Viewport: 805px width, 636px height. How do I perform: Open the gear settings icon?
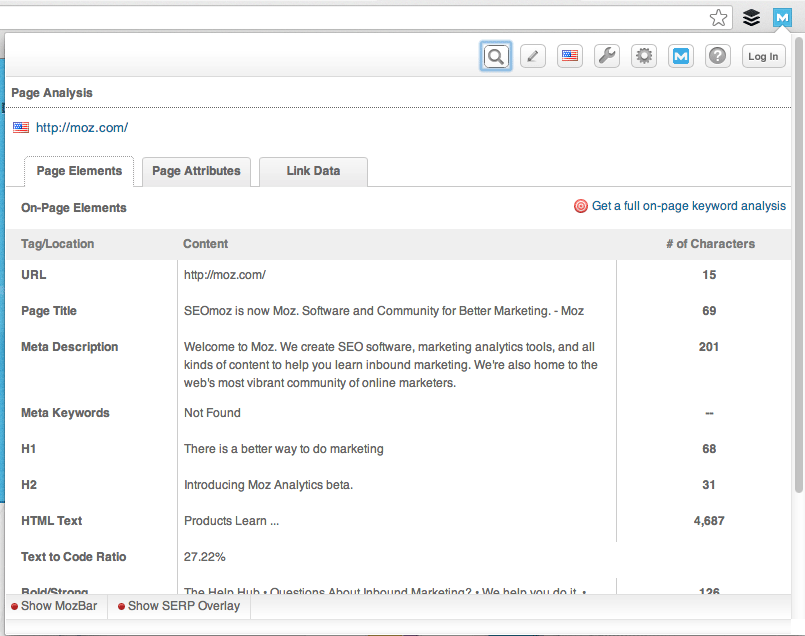click(644, 56)
